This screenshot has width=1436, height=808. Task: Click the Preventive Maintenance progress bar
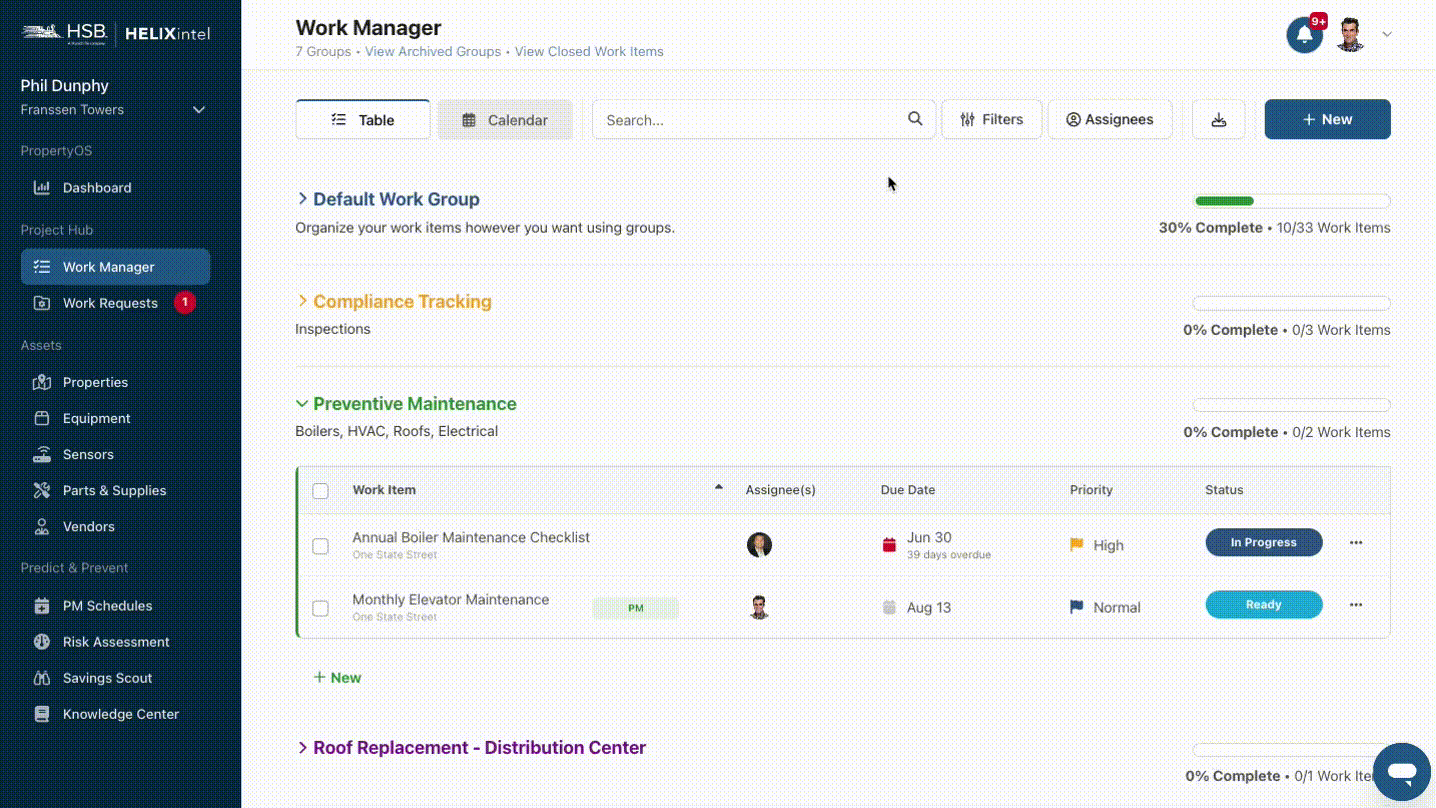tap(1291, 405)
